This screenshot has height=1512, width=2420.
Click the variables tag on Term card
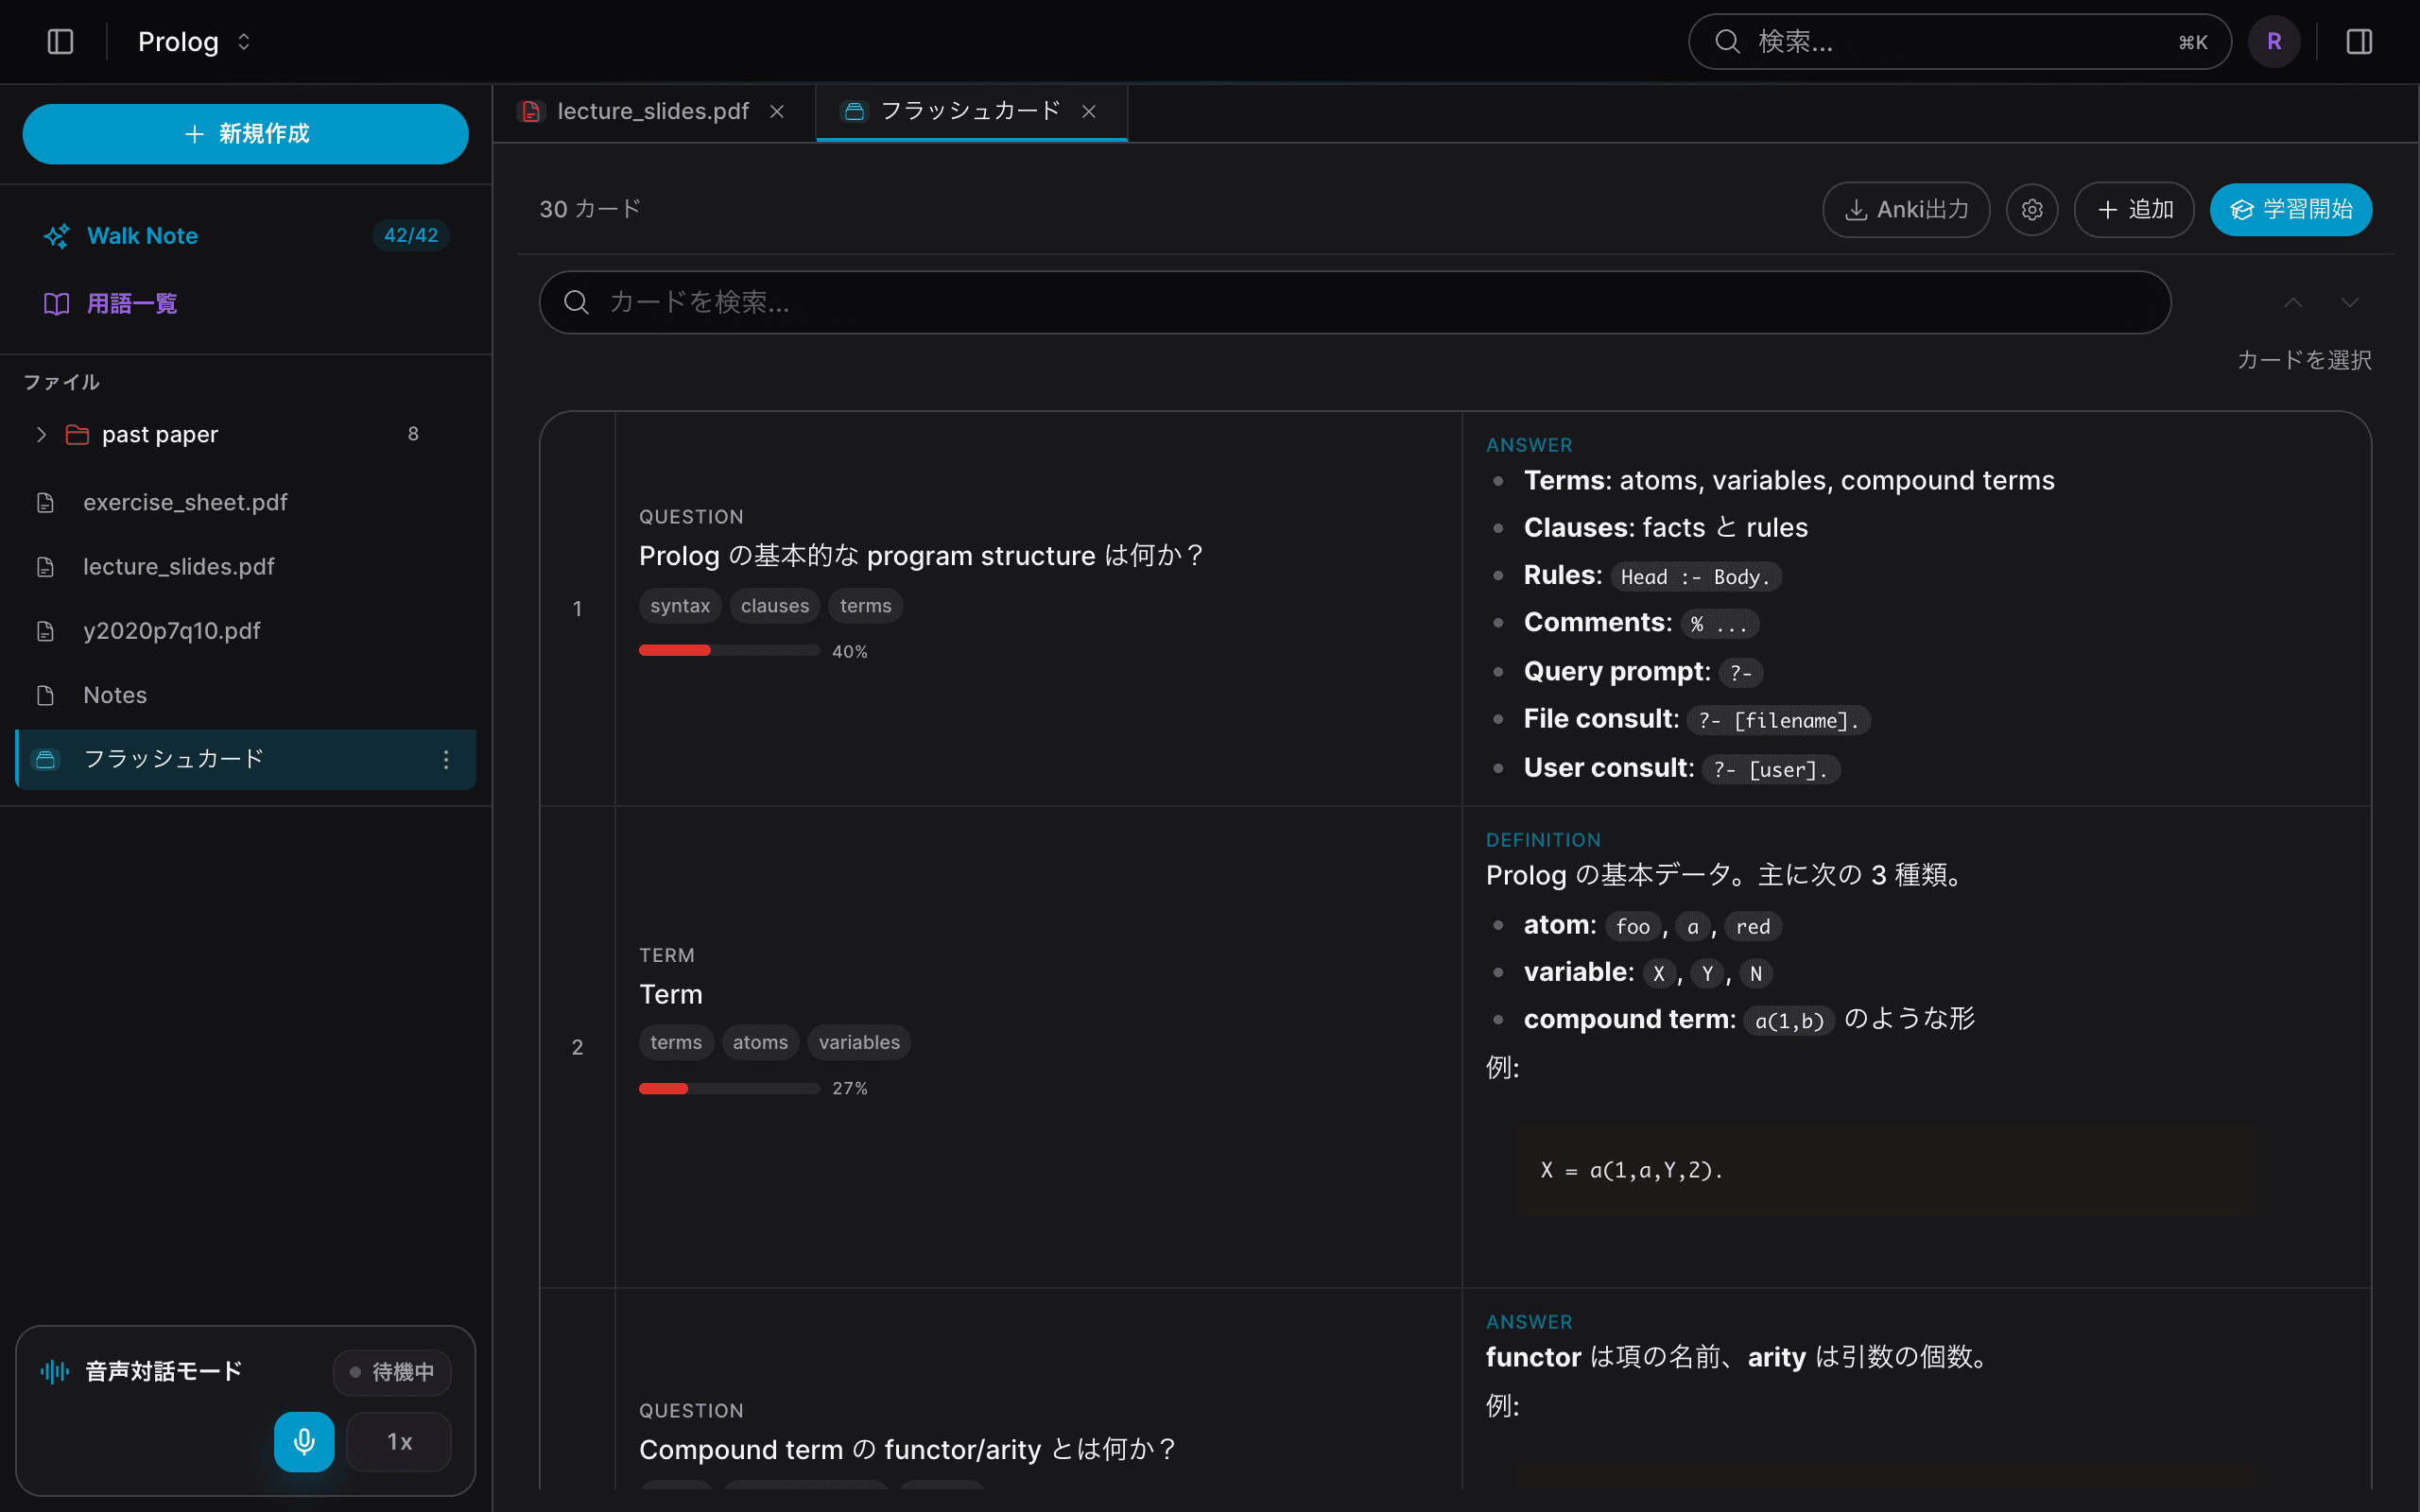click(x=859, y=1042)
